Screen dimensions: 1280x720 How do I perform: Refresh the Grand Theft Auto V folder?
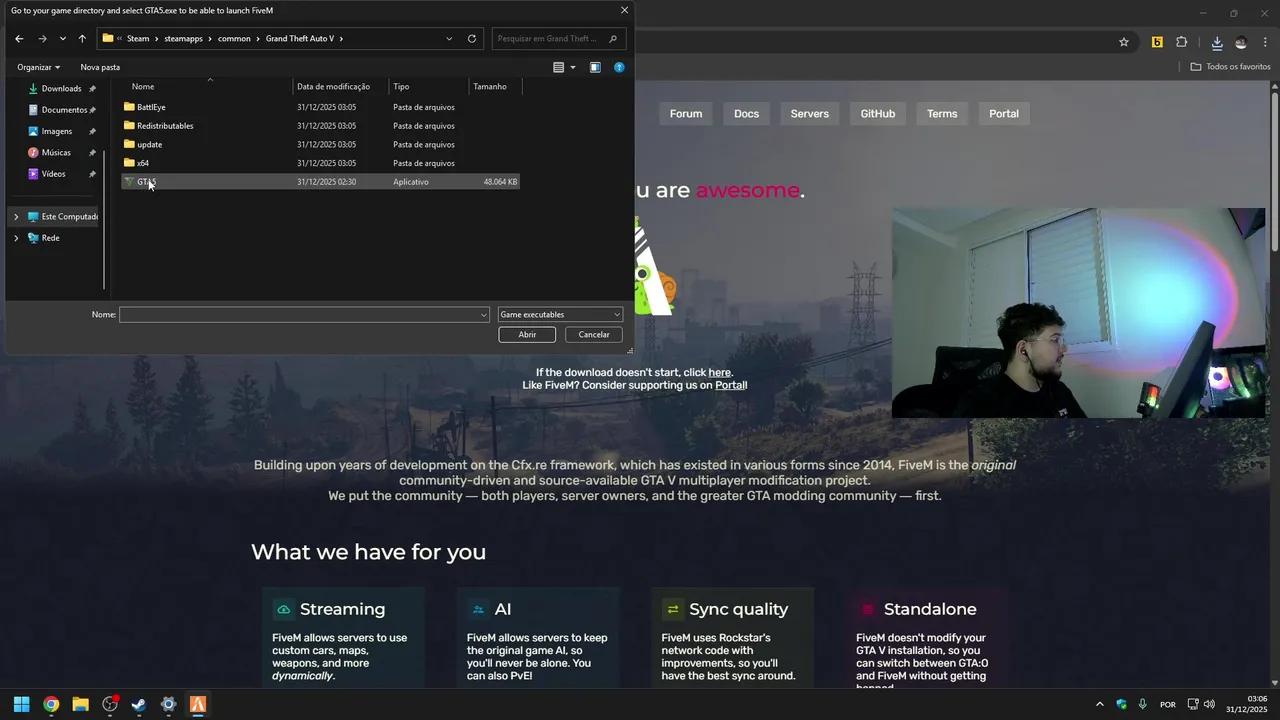click(472, 39)
